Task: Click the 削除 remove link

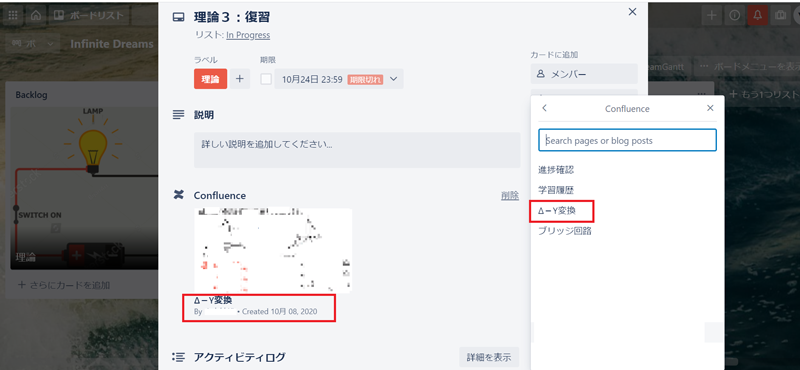Action: [510, 195]
